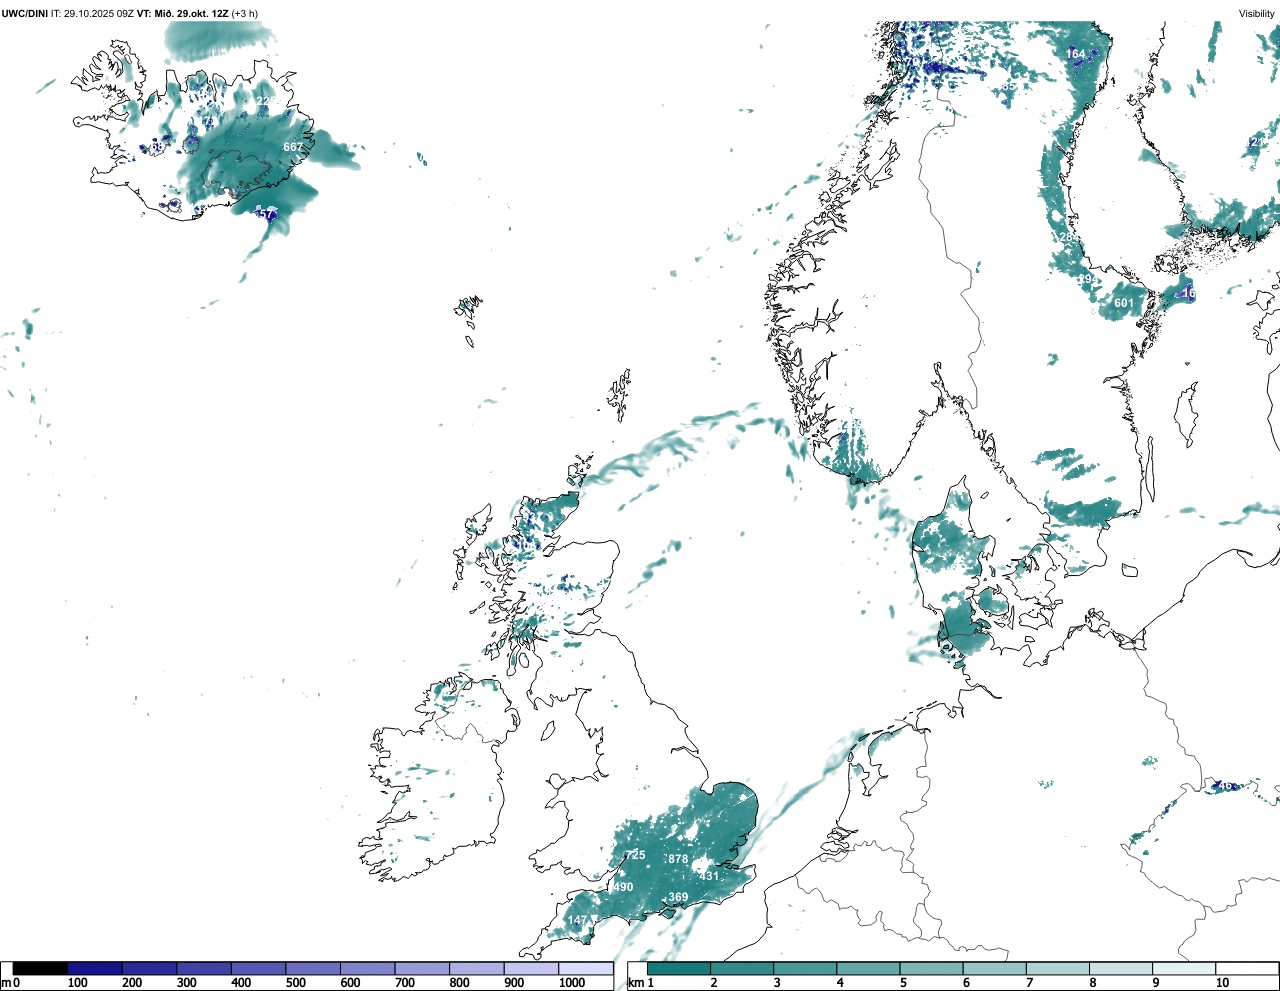The image size is (1280, 991).
Task: Click the km legend swatch between 9 and 10
Action: [x=1184, y=968]
